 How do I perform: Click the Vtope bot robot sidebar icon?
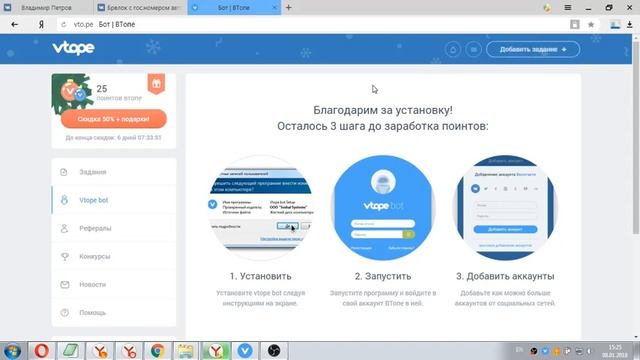[64, 200]
